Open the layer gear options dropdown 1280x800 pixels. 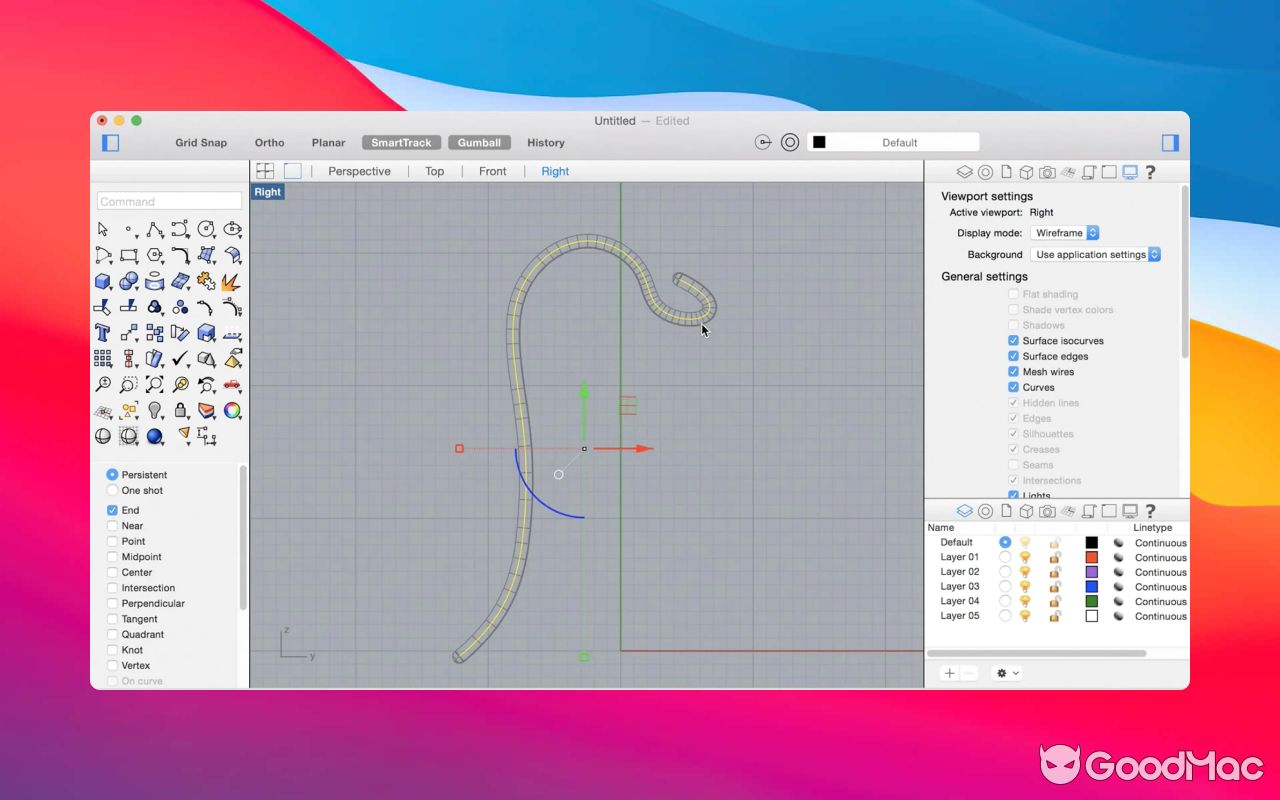(1006, 673)
